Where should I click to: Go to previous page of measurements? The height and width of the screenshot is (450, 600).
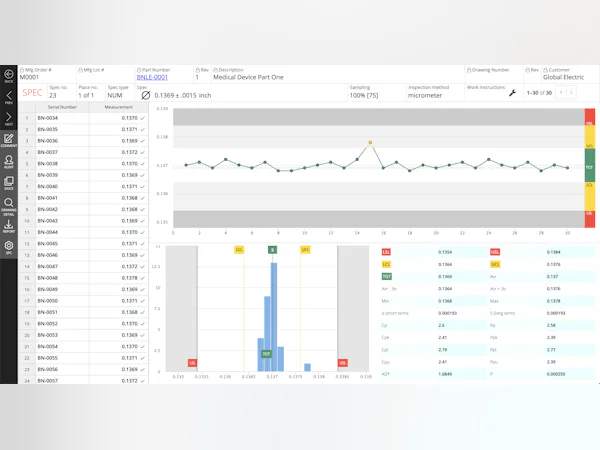coord(561,92)
